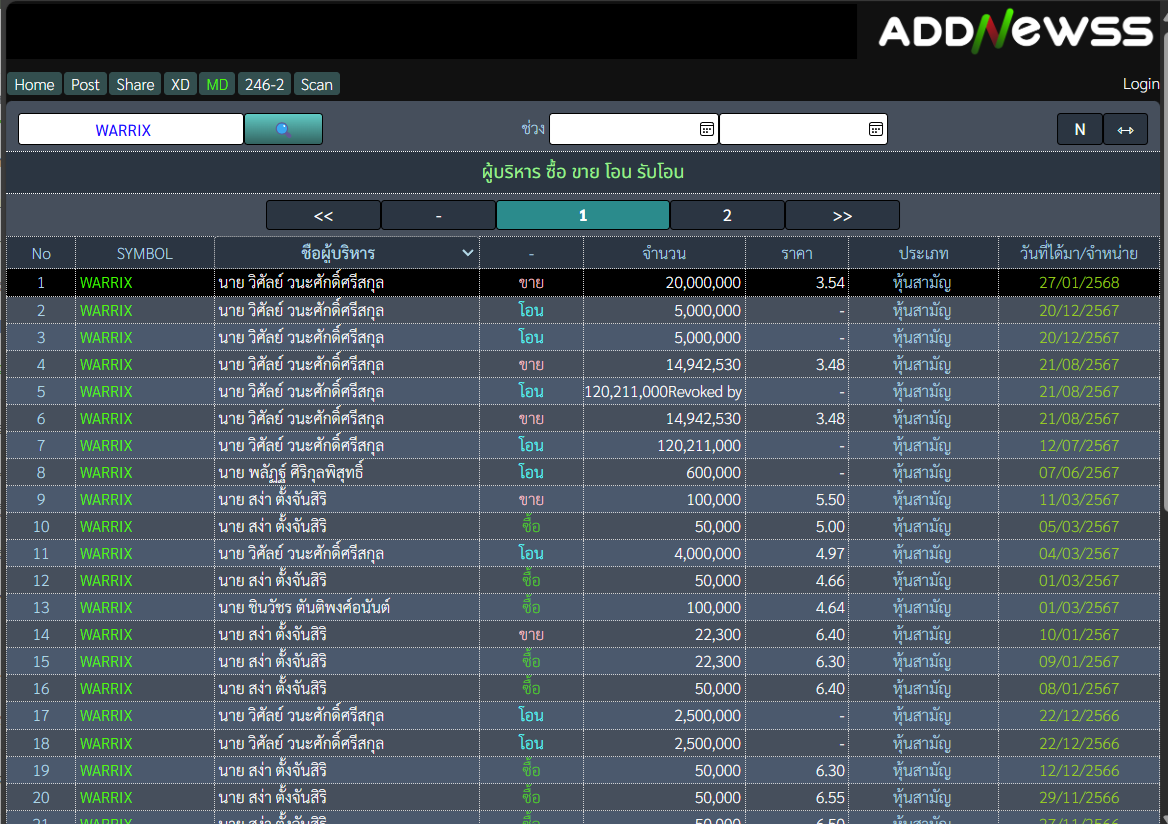Select amount 20,000,000 in row 1

click(703, 283)
